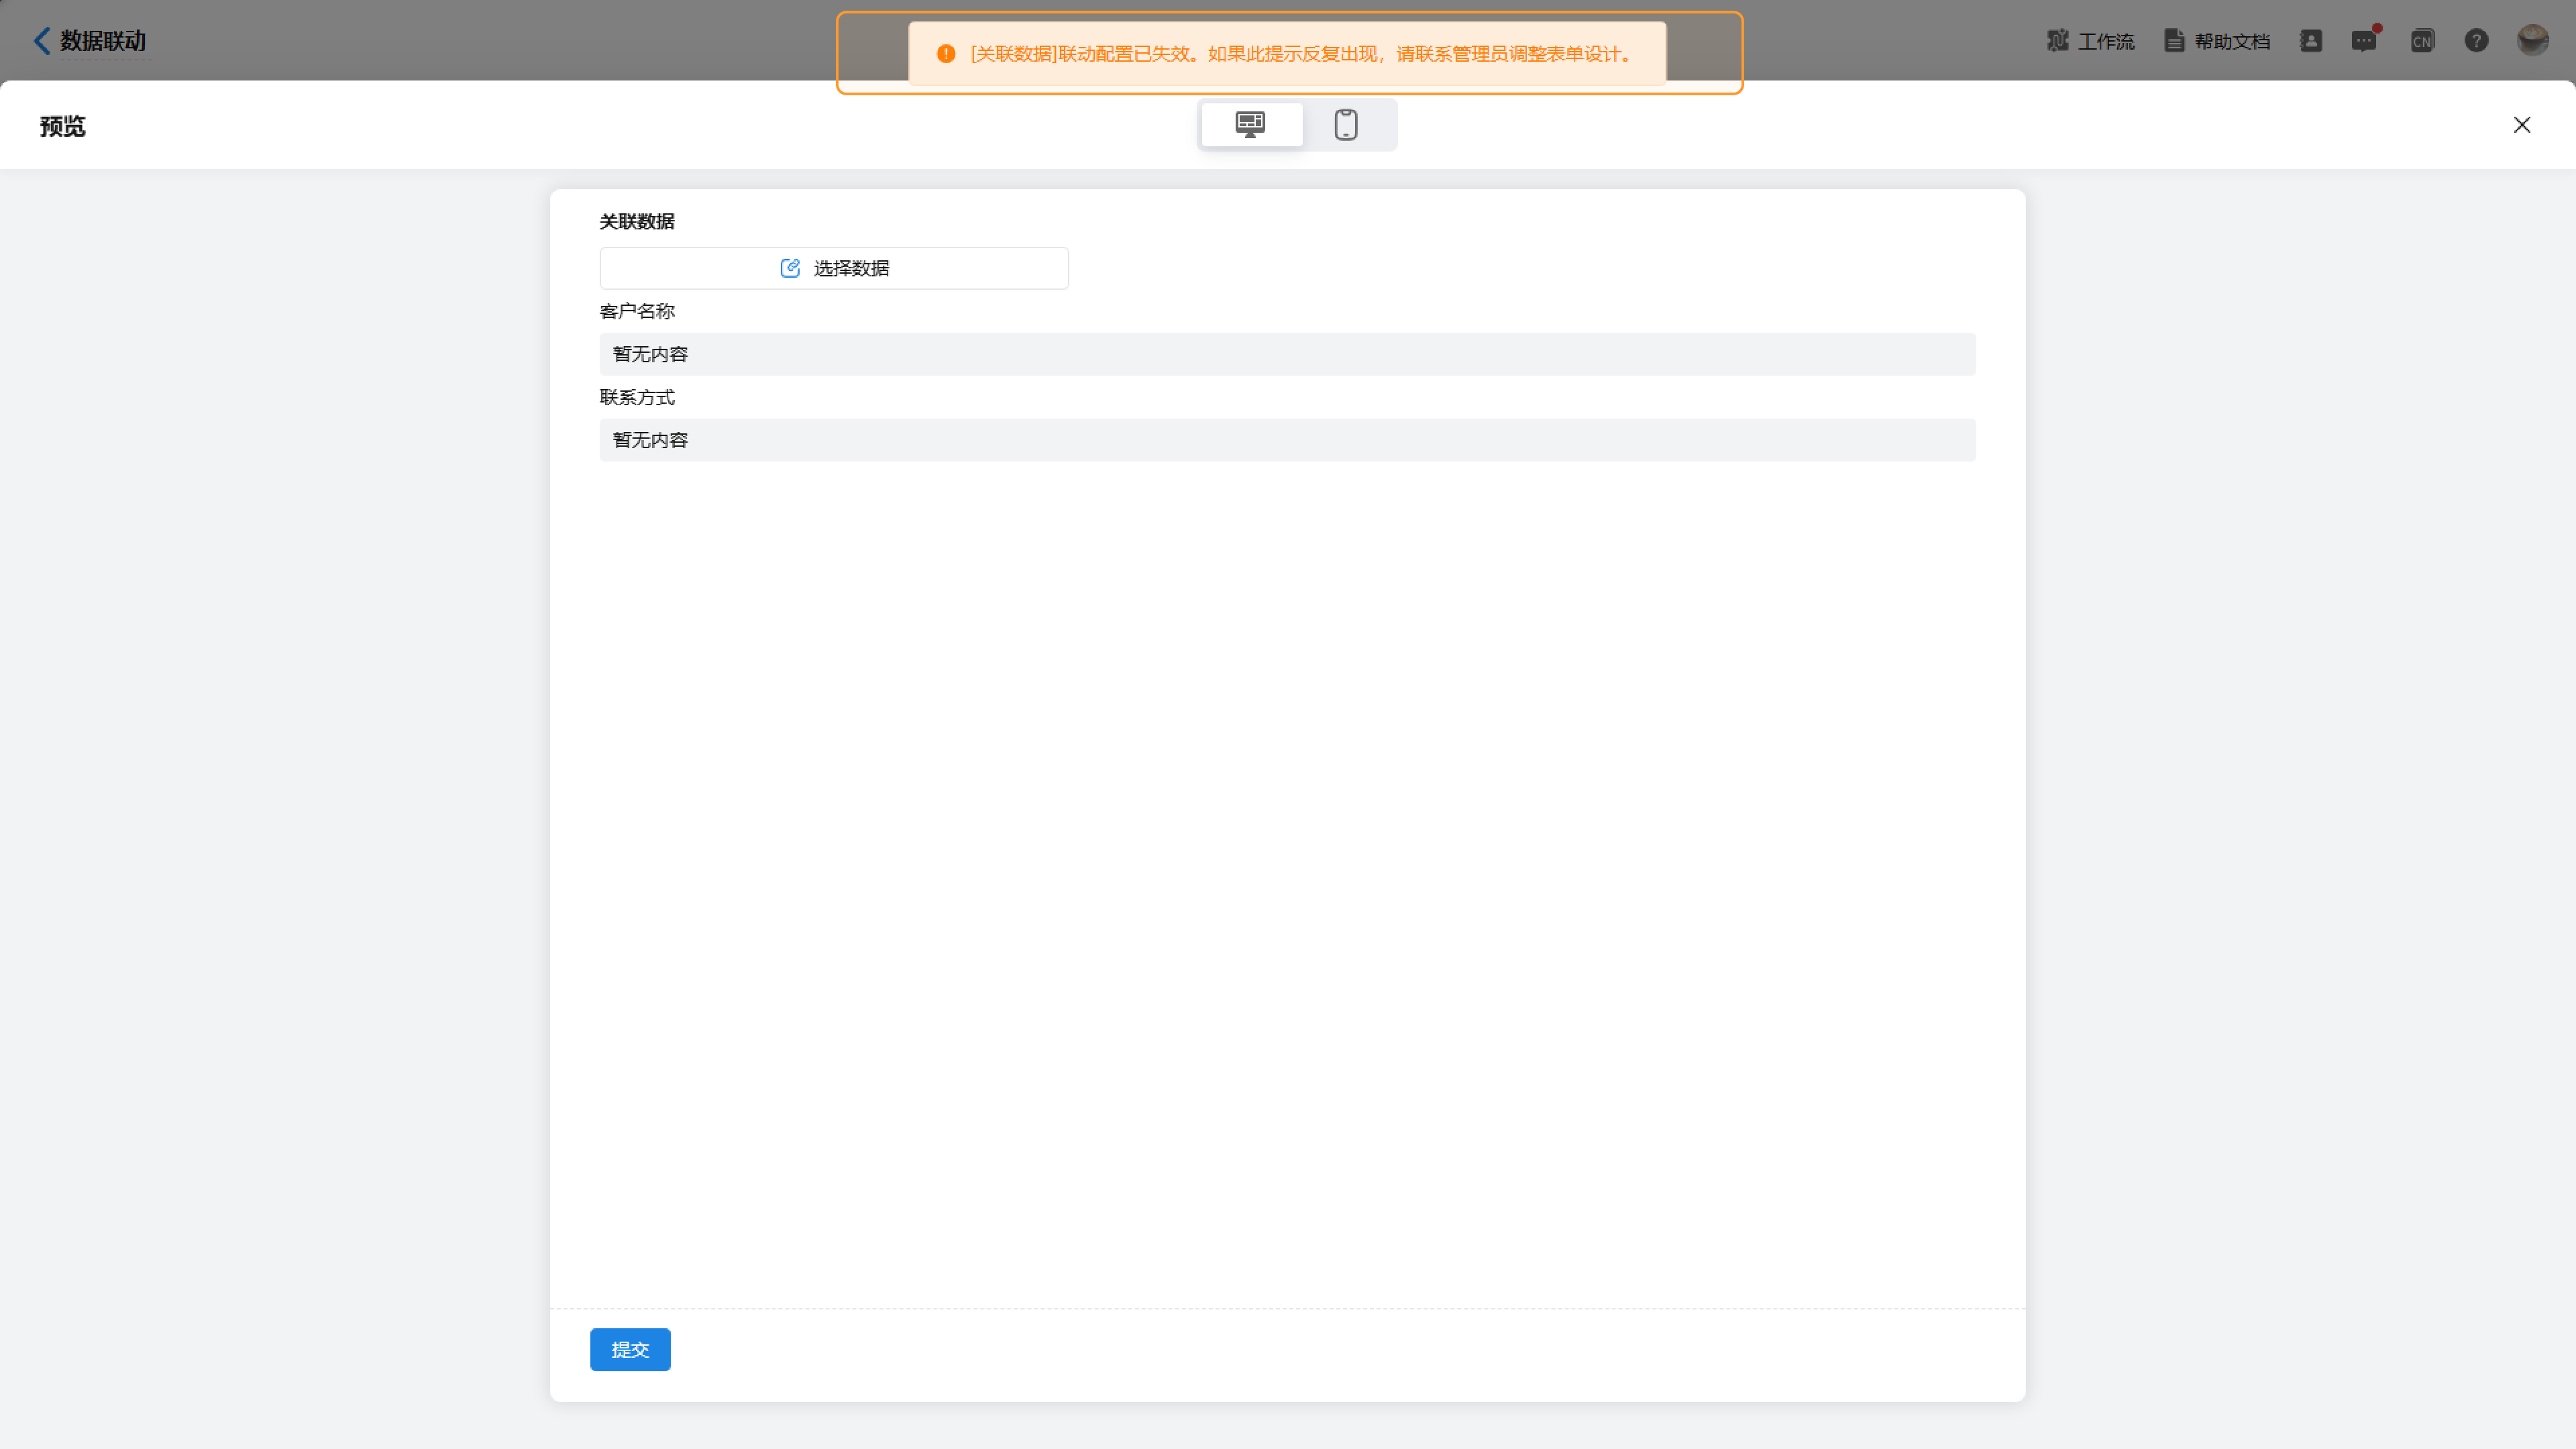Open the messages chat bubble icon

point(2364,41)
